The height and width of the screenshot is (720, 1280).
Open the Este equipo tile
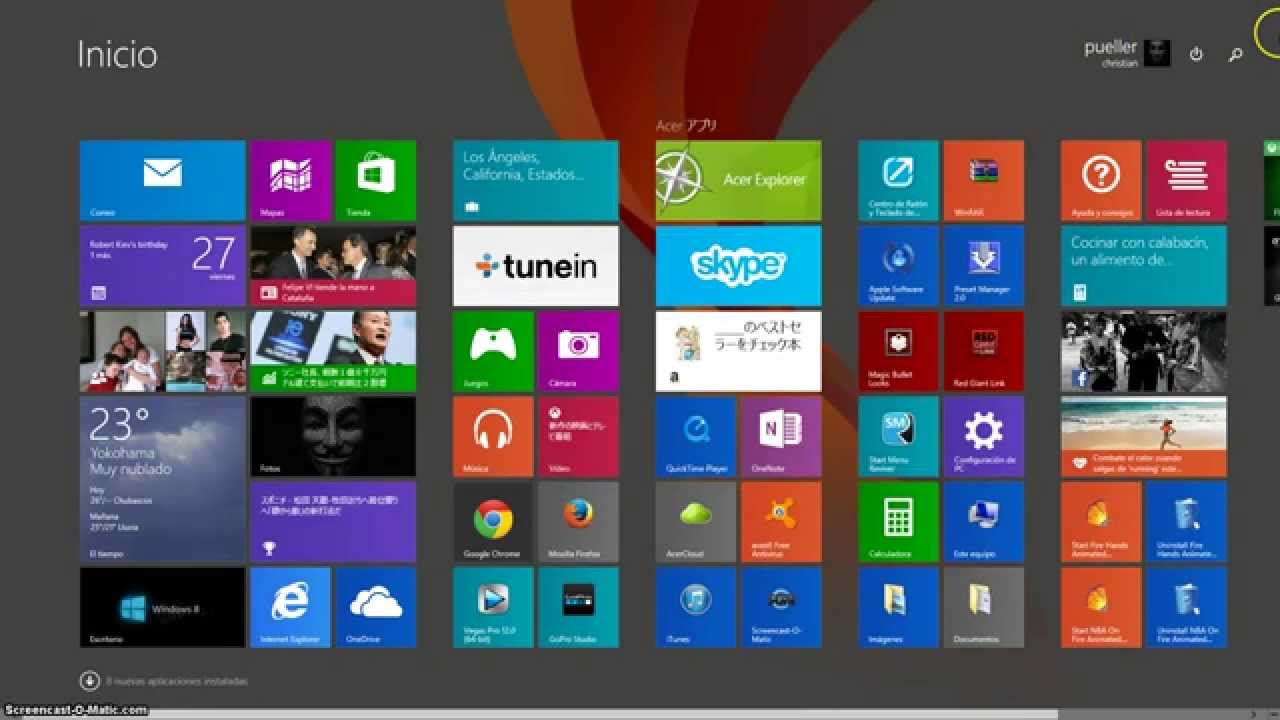984,522
